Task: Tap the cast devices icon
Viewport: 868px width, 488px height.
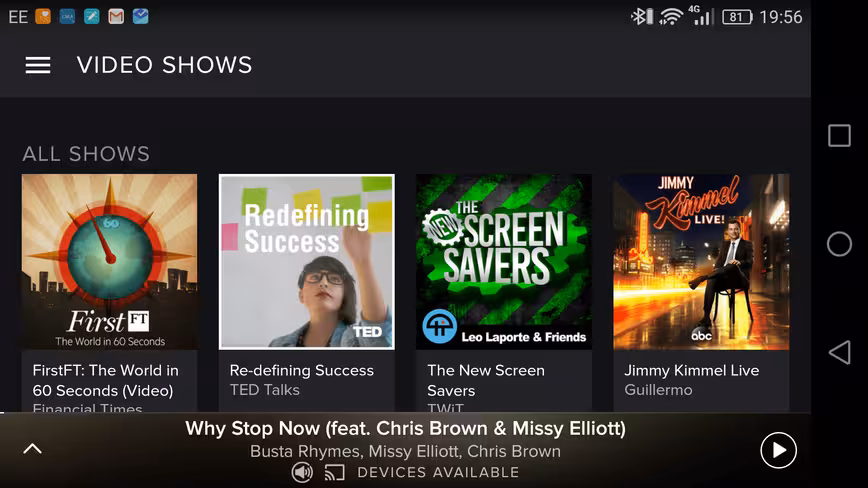Action: (334, 473)
